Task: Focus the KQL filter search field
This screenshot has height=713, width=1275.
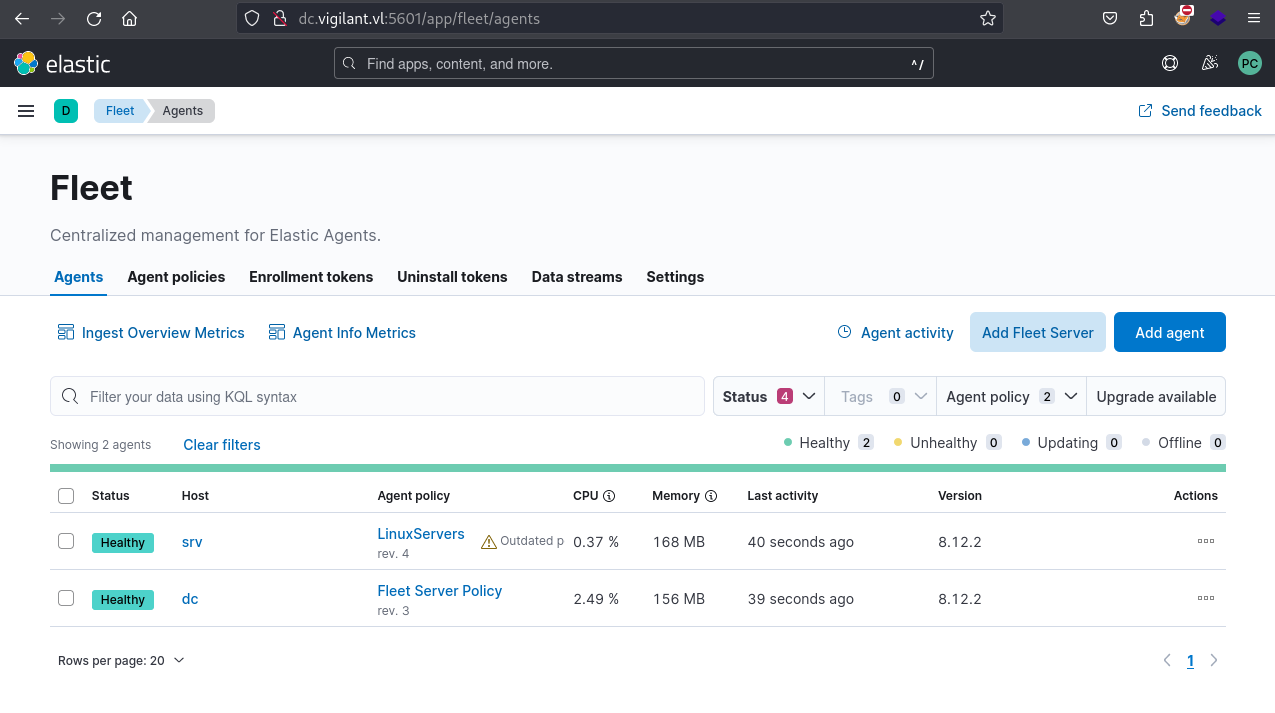Action: coord(378,396)
